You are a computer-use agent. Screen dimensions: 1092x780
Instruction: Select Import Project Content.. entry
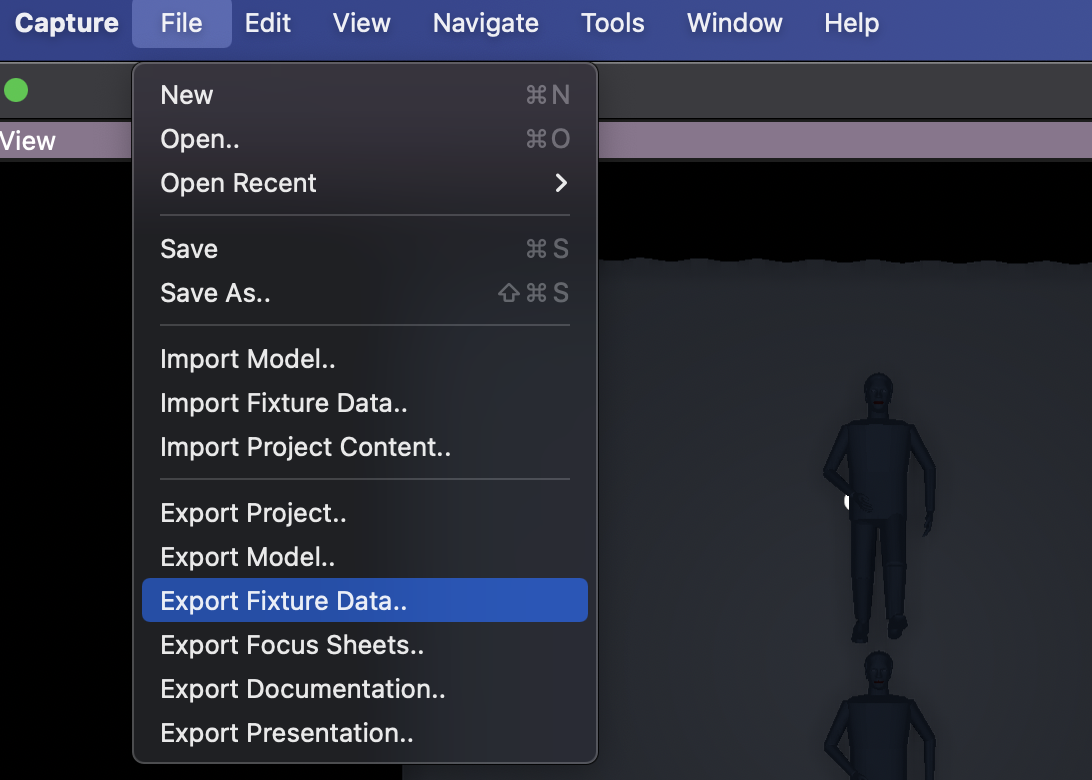(x=365, y=446)
